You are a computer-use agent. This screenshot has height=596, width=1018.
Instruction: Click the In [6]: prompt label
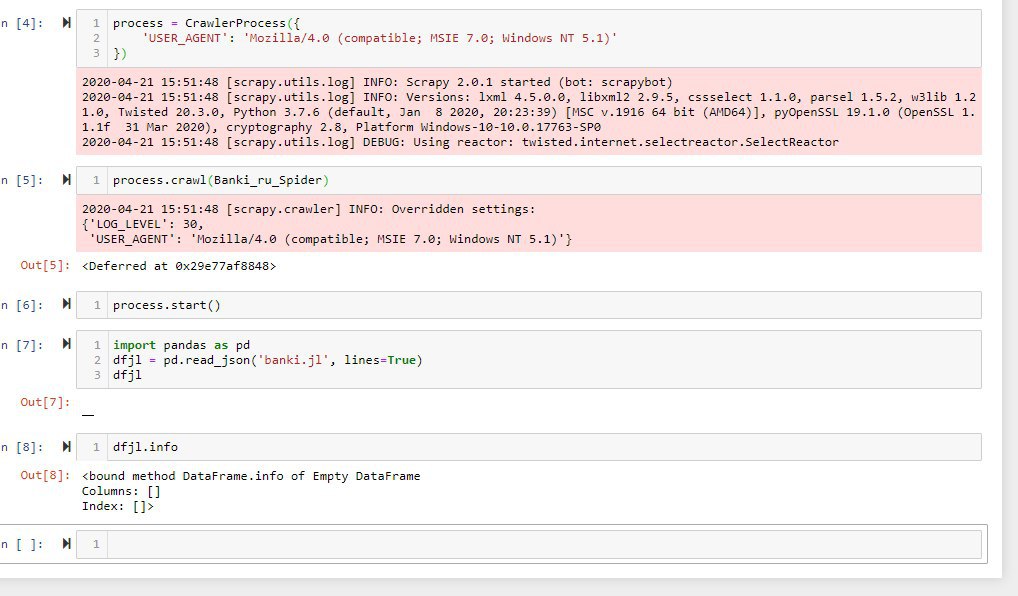pyautogui.click(x=22, y=305)
